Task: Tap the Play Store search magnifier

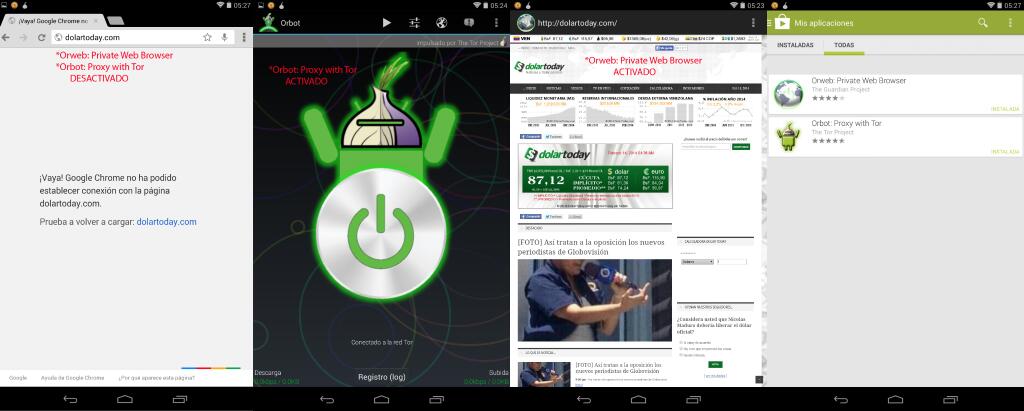Action: 983,23
